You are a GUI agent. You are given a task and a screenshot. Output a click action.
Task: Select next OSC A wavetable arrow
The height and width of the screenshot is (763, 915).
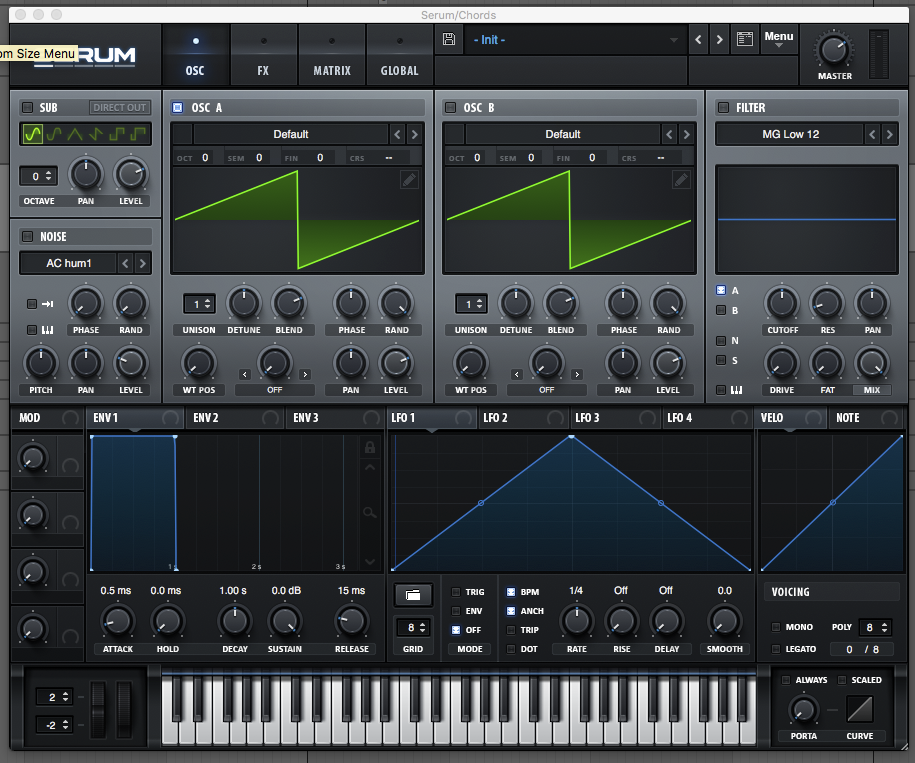pos(415,135)
